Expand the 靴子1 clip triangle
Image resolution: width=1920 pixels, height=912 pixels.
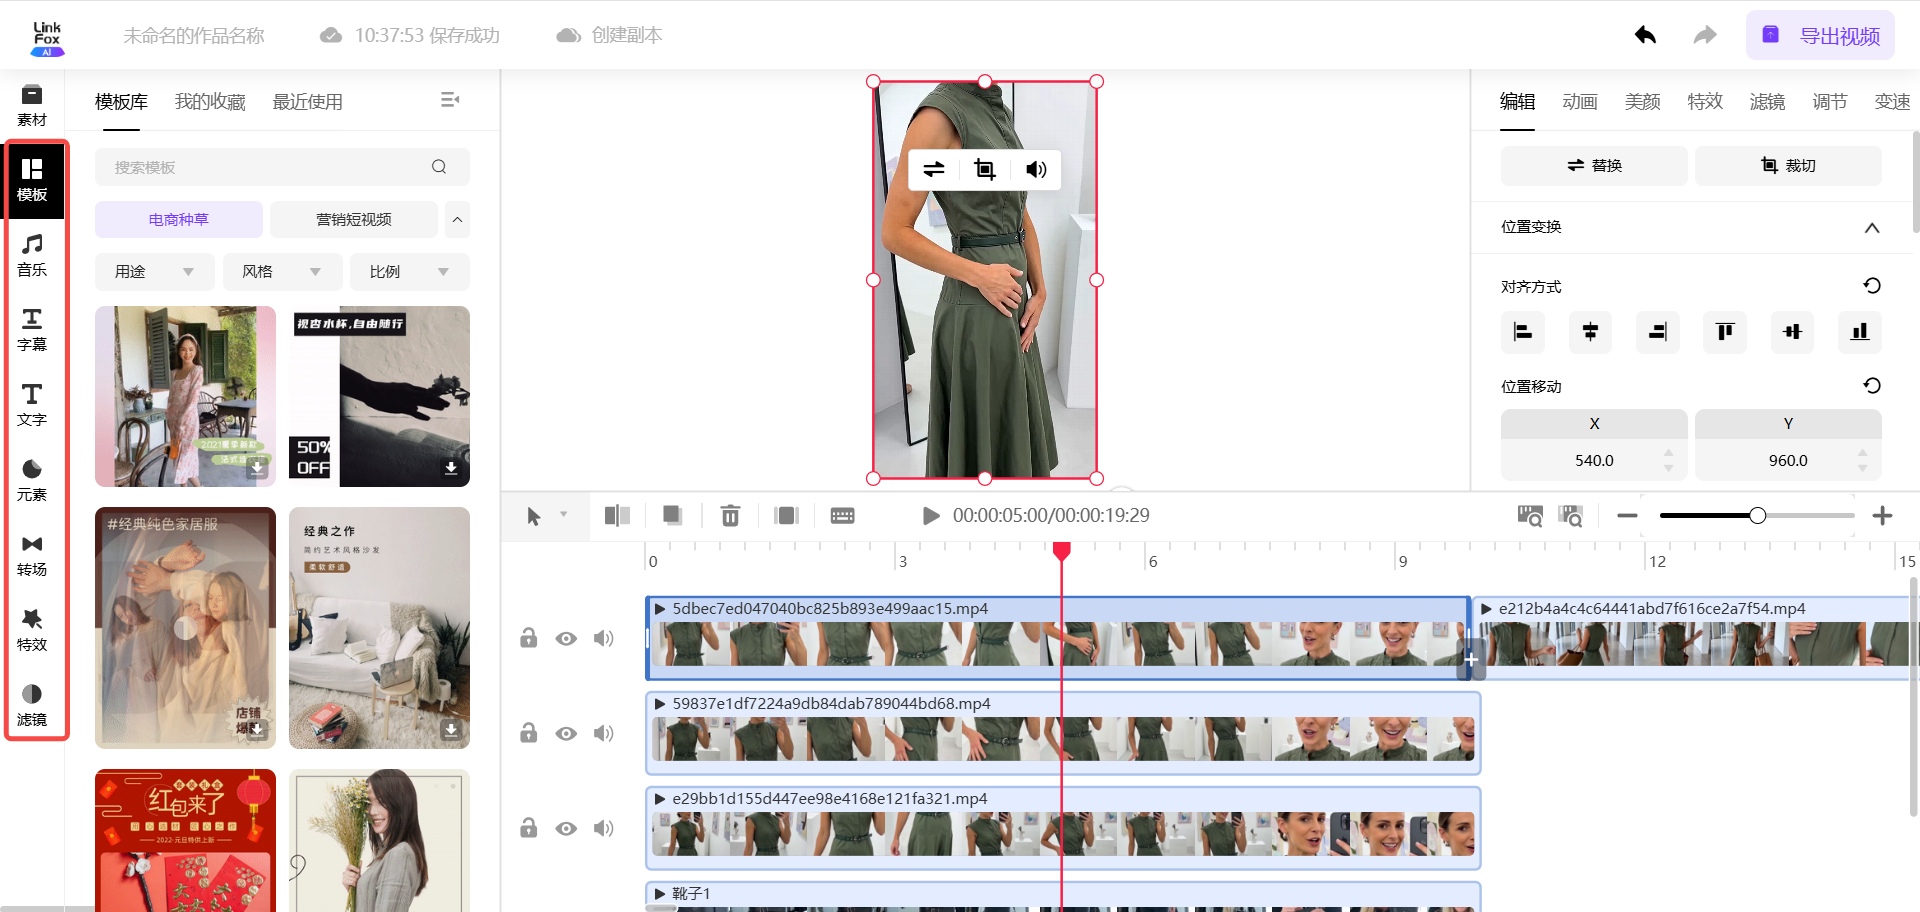pos(660,893)
